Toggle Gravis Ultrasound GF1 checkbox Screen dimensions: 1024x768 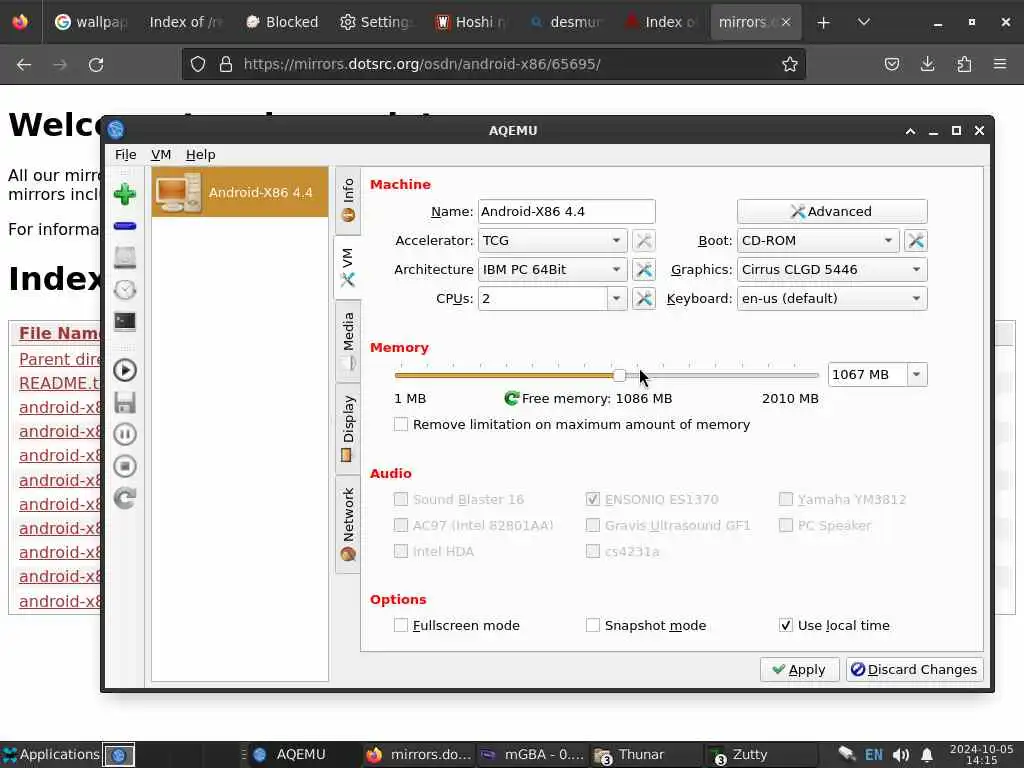(592, 525)
